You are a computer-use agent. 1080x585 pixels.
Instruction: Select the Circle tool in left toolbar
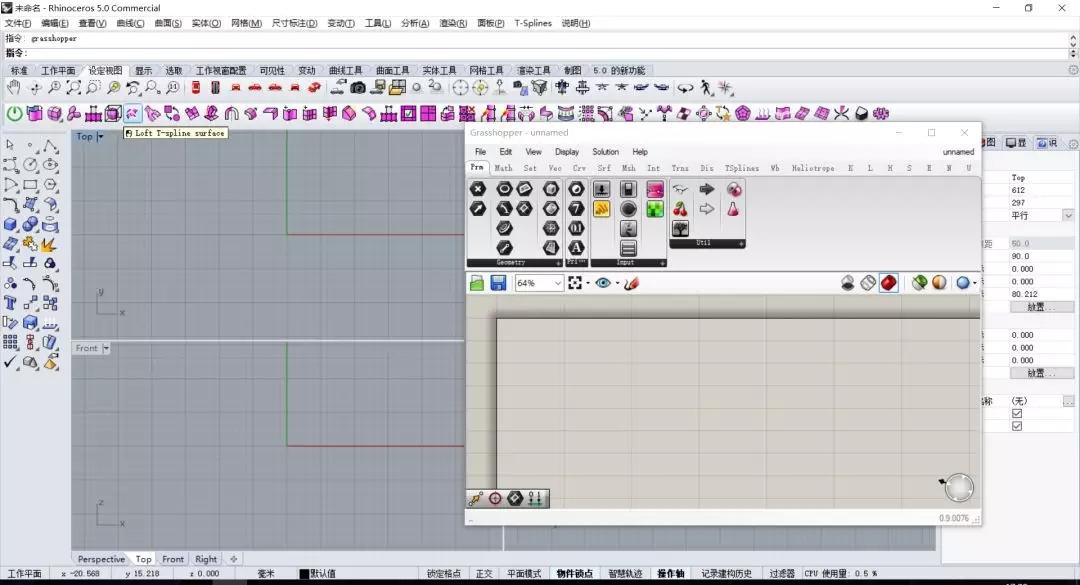[30, 165]
